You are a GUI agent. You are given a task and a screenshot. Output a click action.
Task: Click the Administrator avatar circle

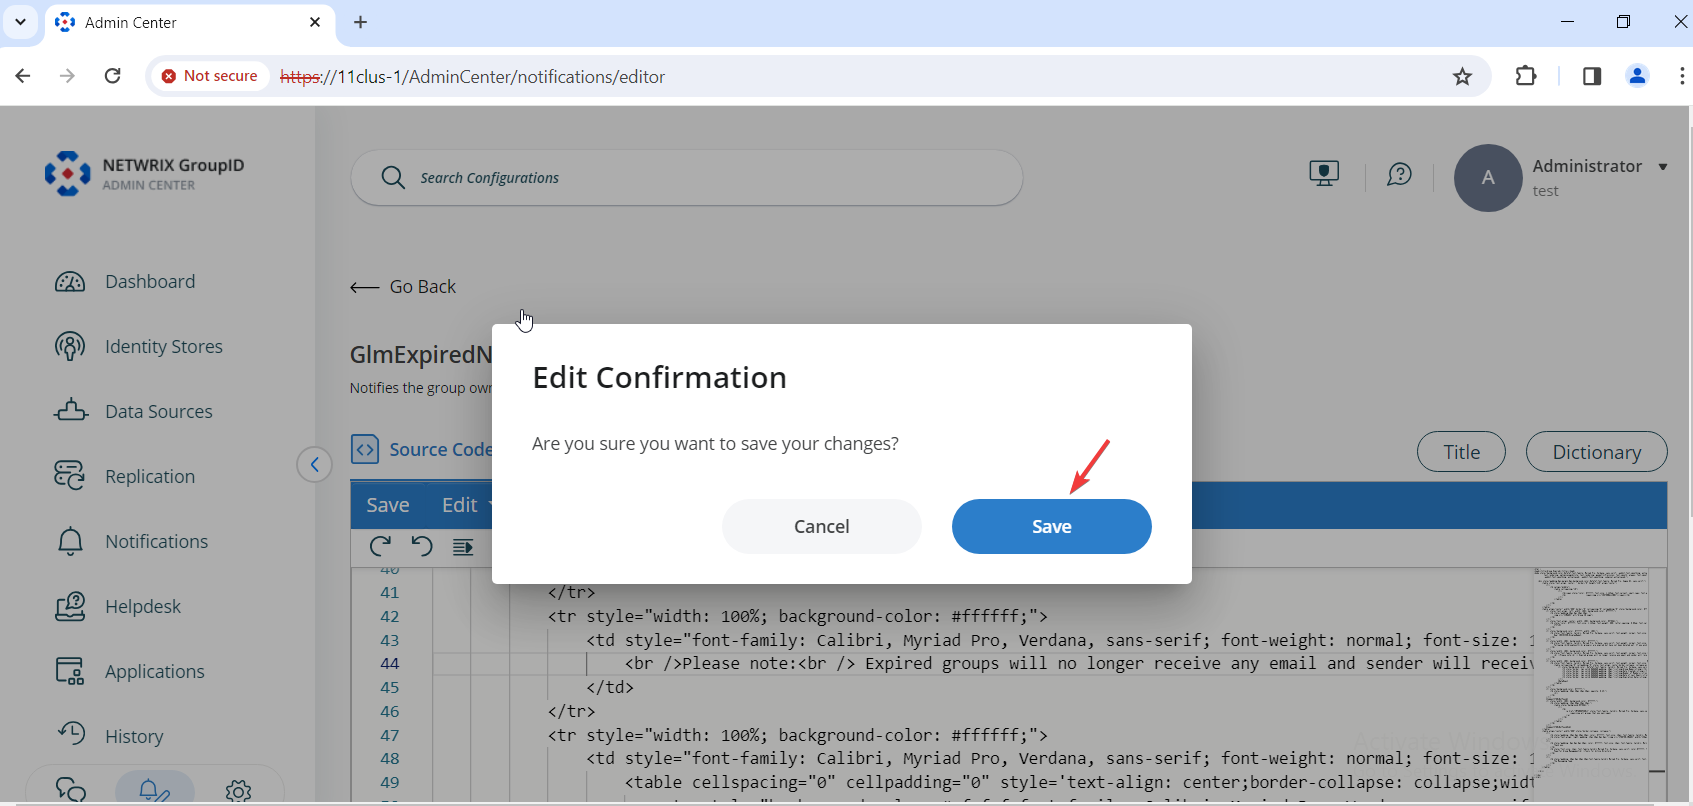coord(1488,178)
